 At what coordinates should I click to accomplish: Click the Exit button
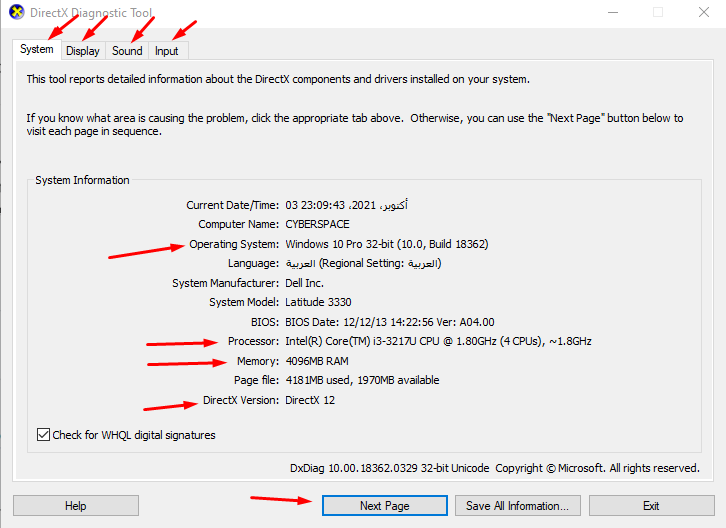tap(651, 506)
